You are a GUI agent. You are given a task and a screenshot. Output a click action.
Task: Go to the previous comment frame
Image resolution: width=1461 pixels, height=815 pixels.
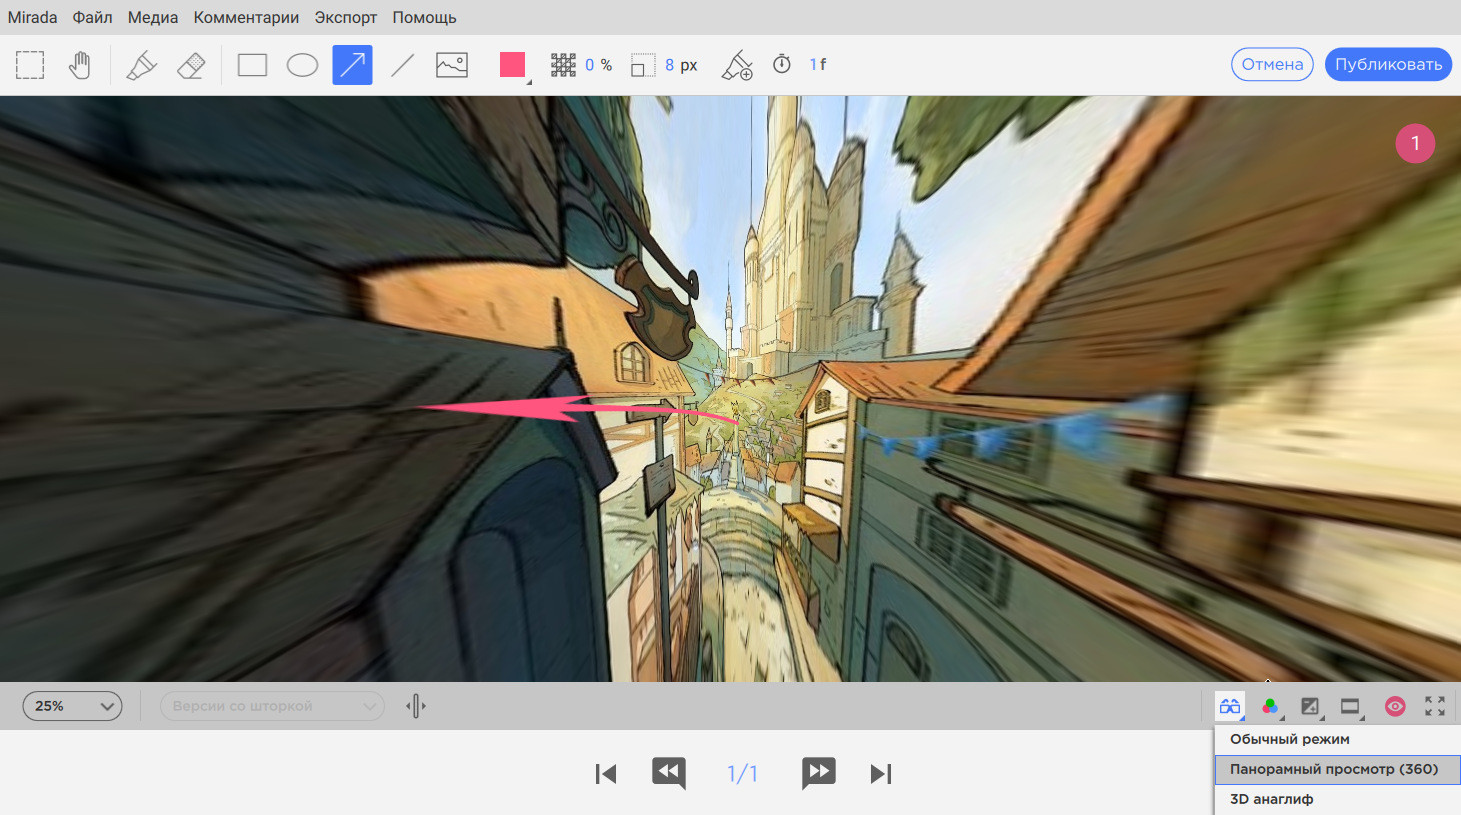pyautogui.click(x=669, y=772)
